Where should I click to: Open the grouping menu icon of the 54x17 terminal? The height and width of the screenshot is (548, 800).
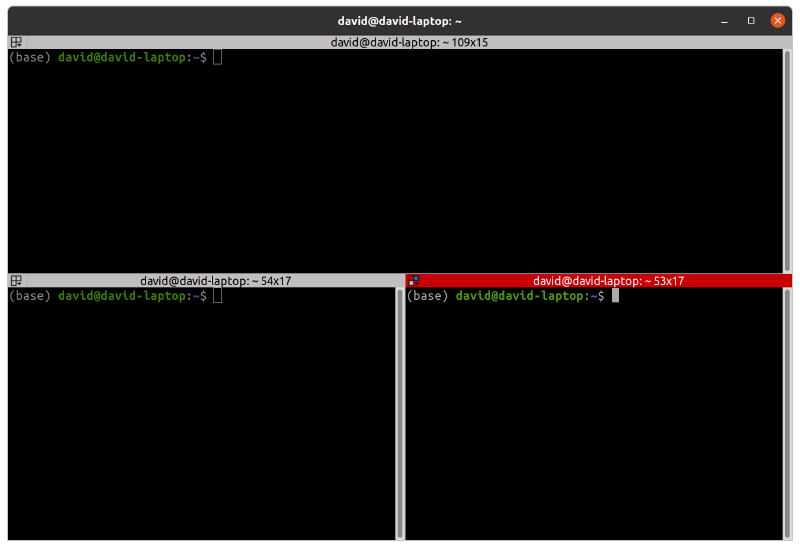(16, 281)
